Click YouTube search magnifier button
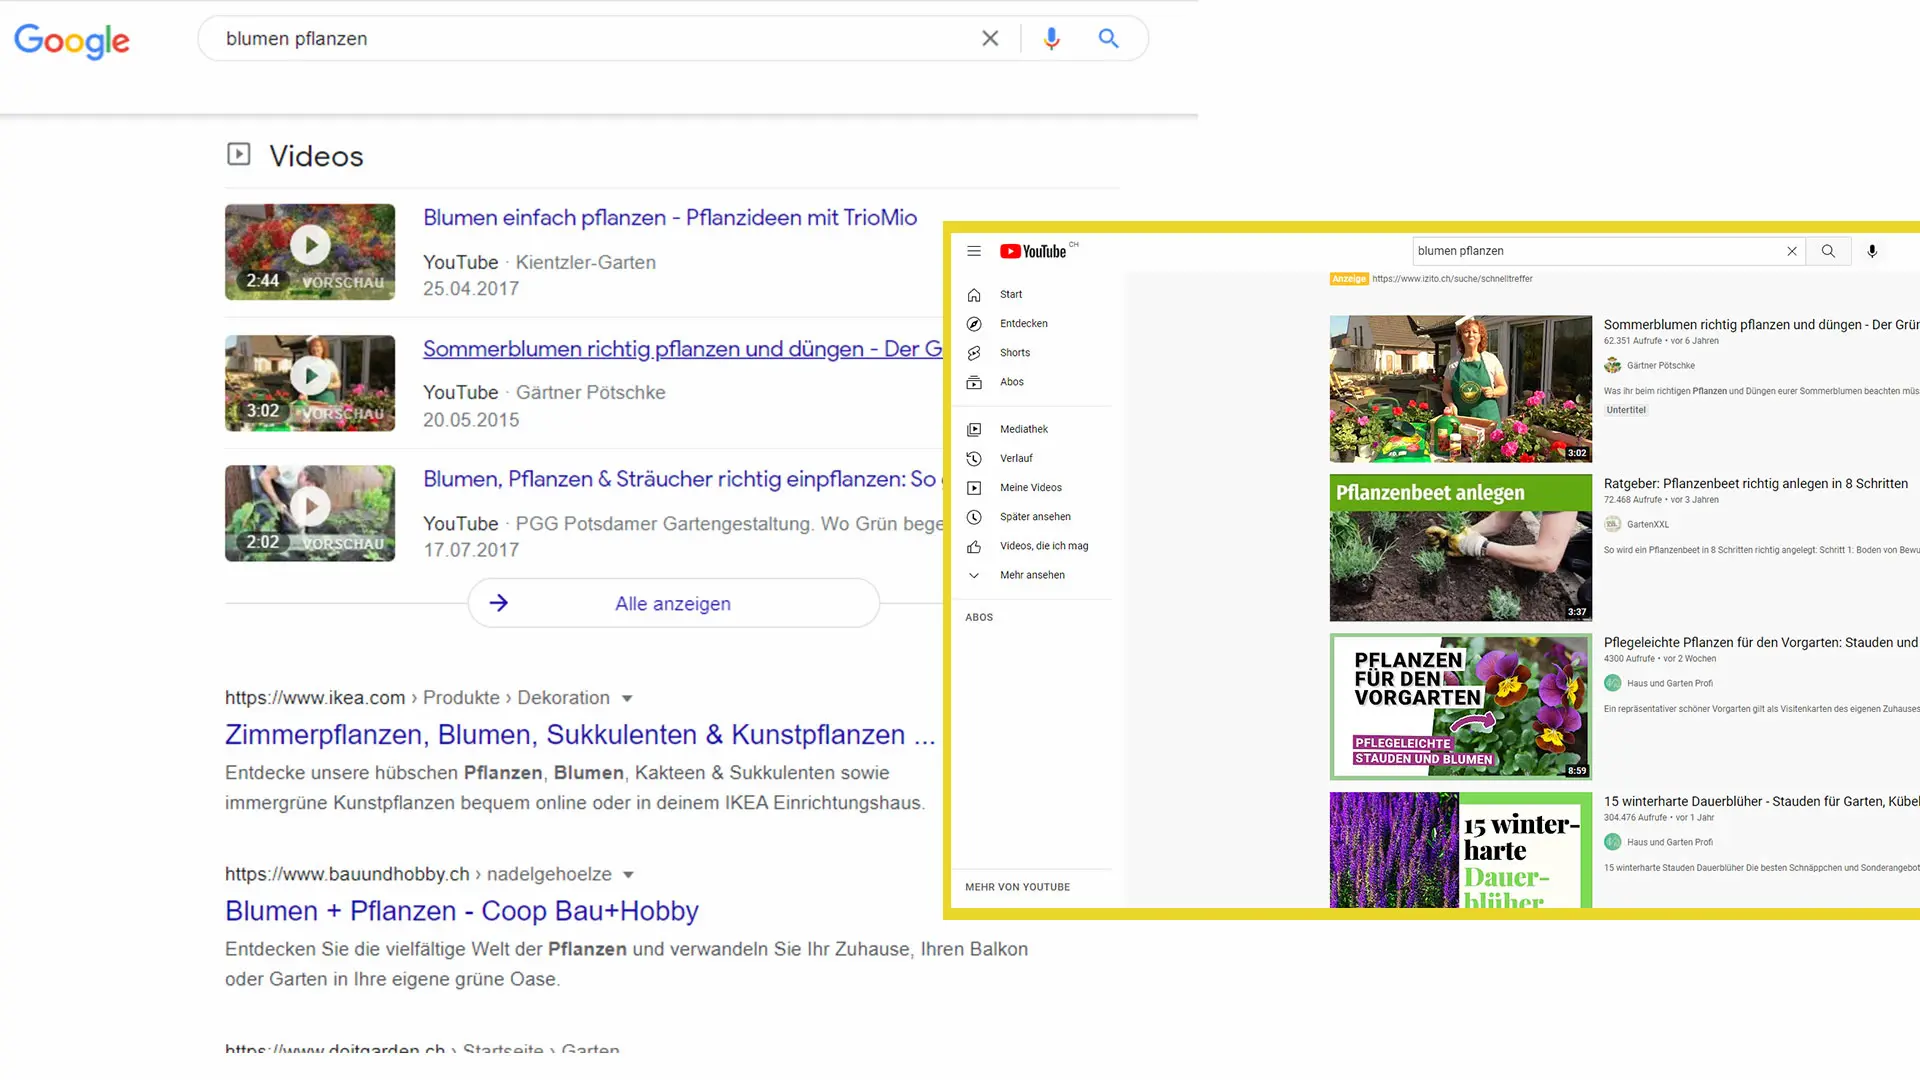 pos(1828,251)
